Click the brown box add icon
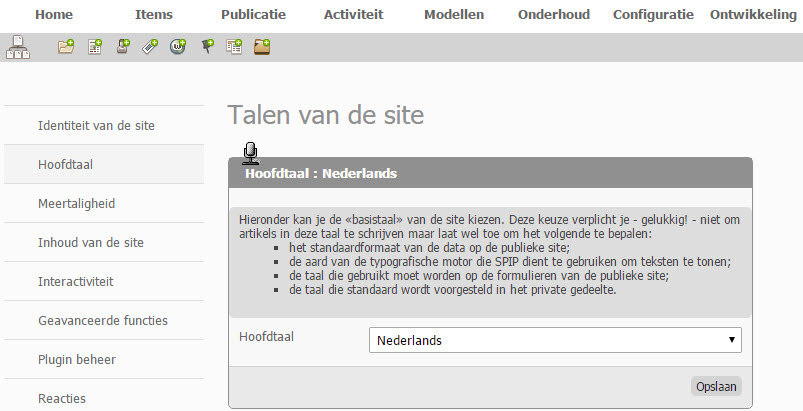 pyautogui.click(x=262, y=46)
